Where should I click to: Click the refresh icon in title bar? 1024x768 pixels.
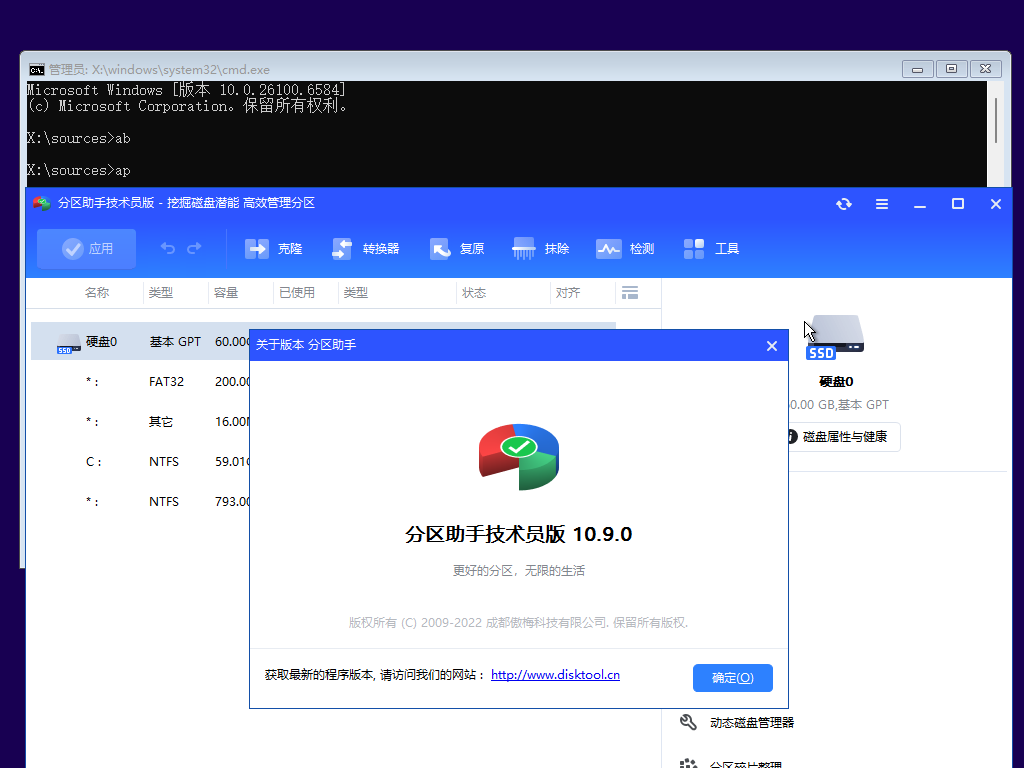844,204
